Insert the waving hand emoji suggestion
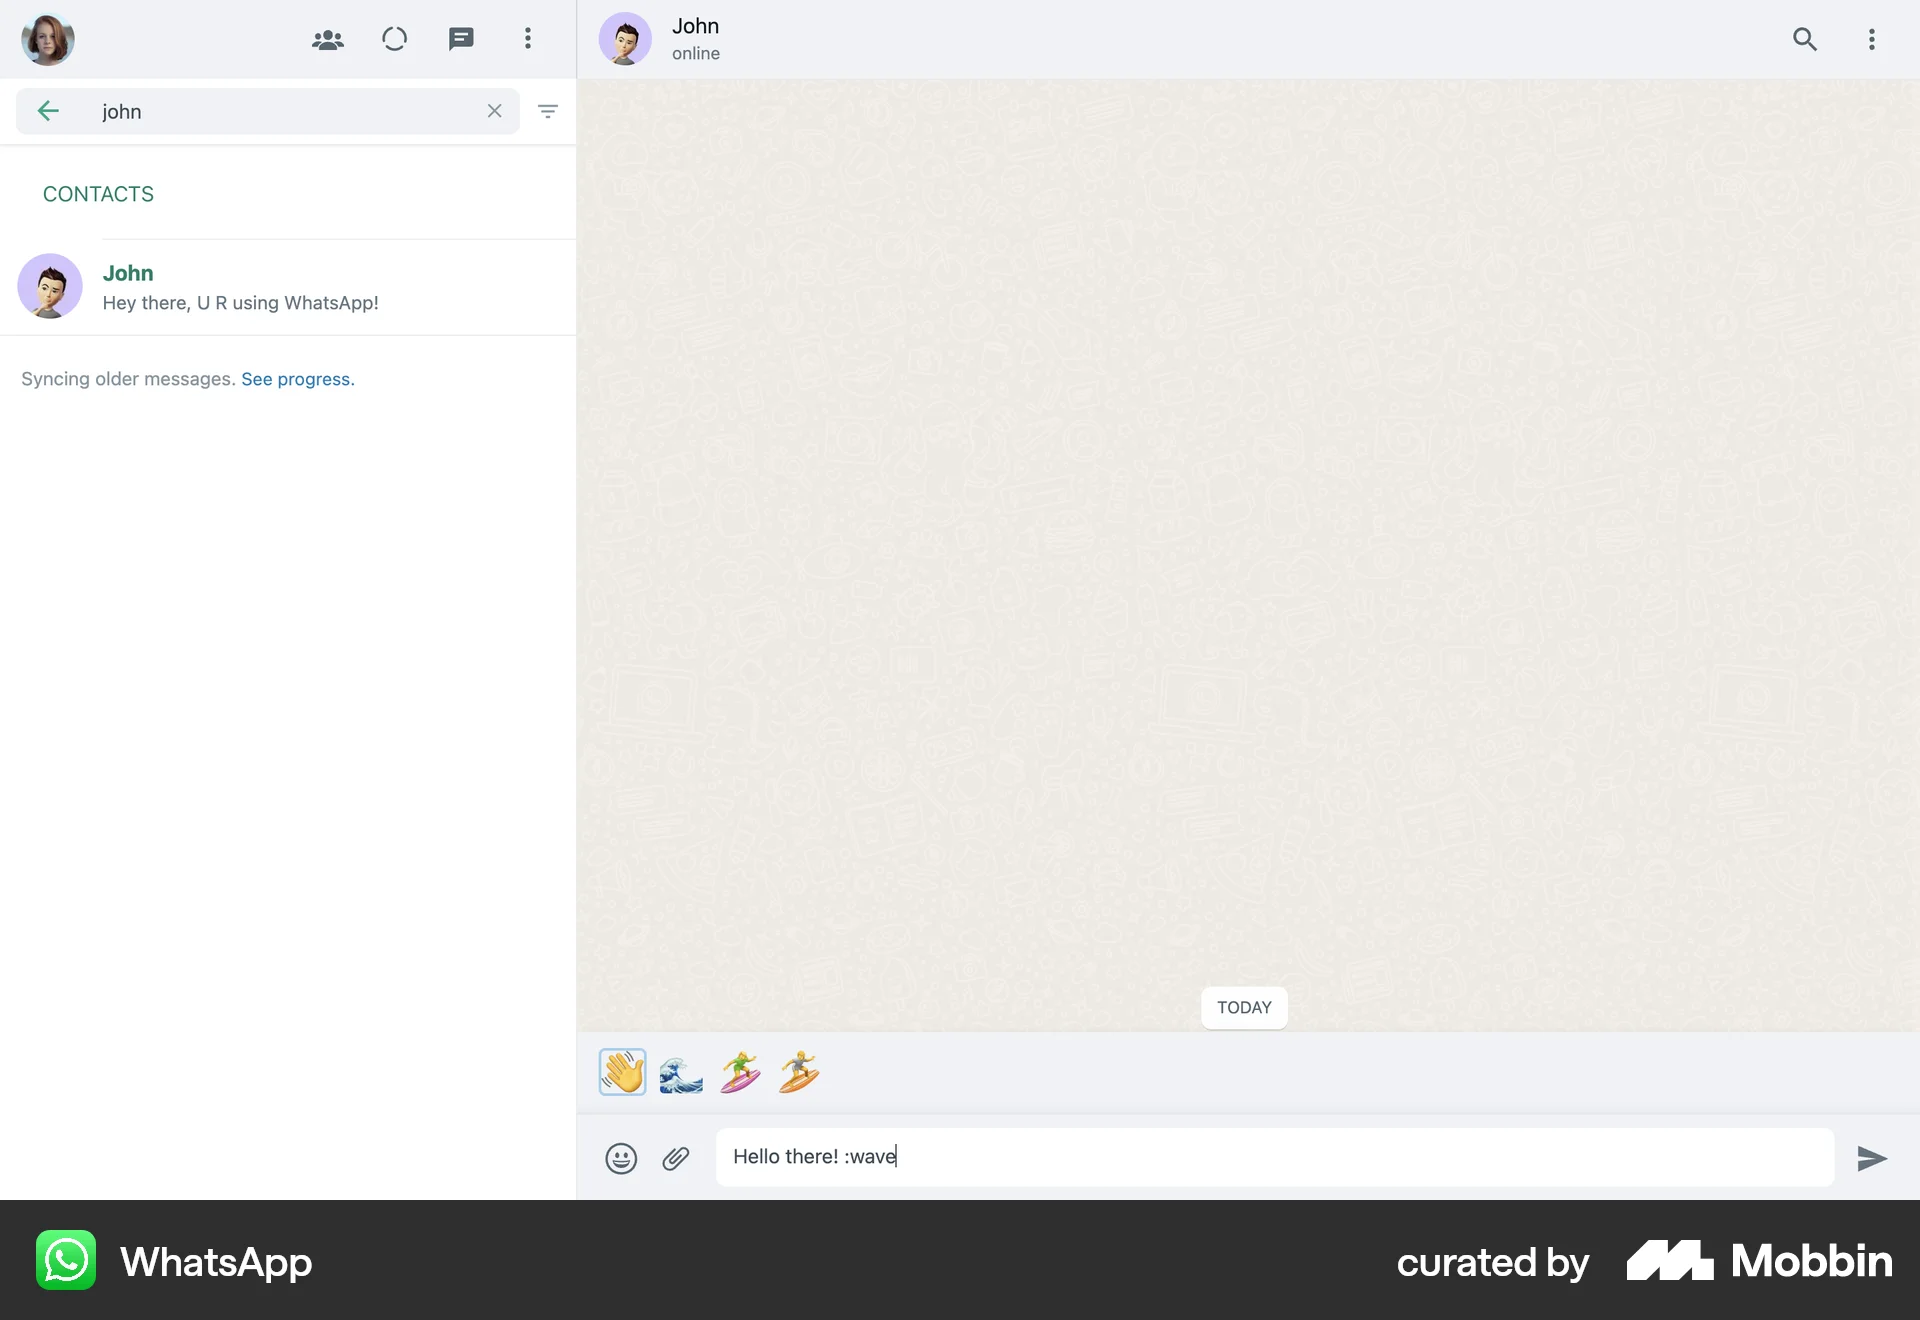 [622, 1071]
